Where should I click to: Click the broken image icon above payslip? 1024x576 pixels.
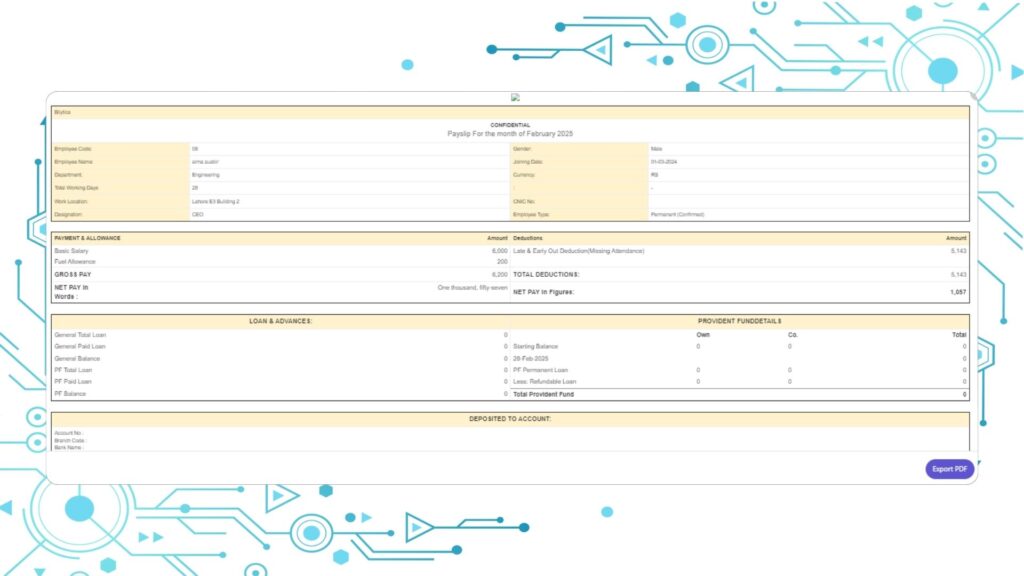(x=515, y=96)
